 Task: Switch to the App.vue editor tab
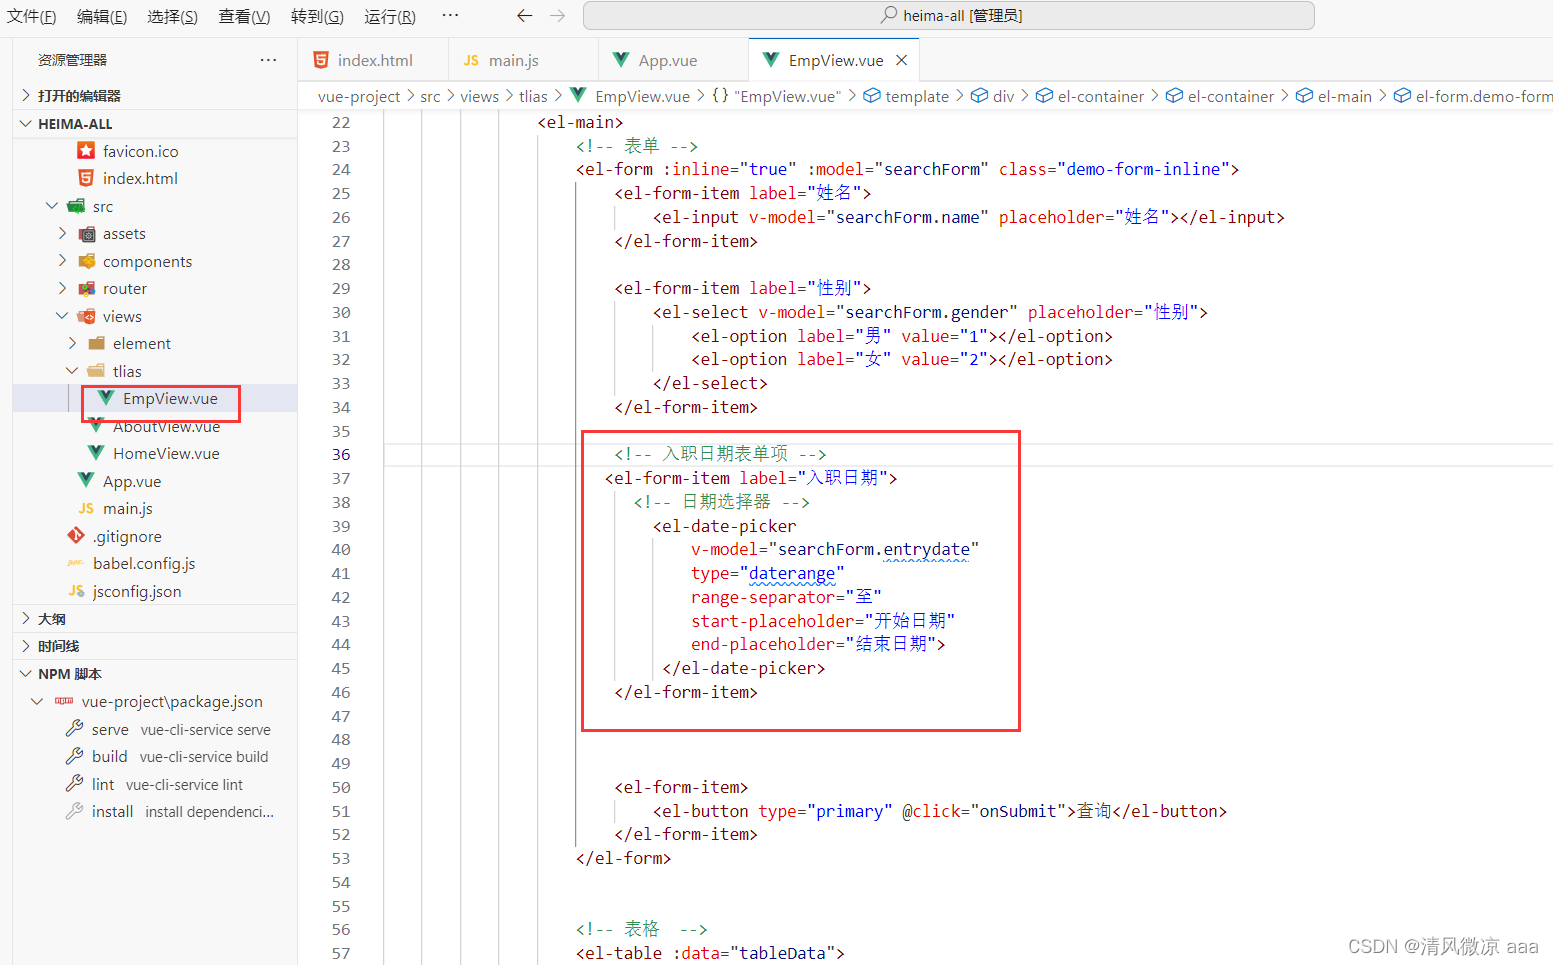click(673, 60)
